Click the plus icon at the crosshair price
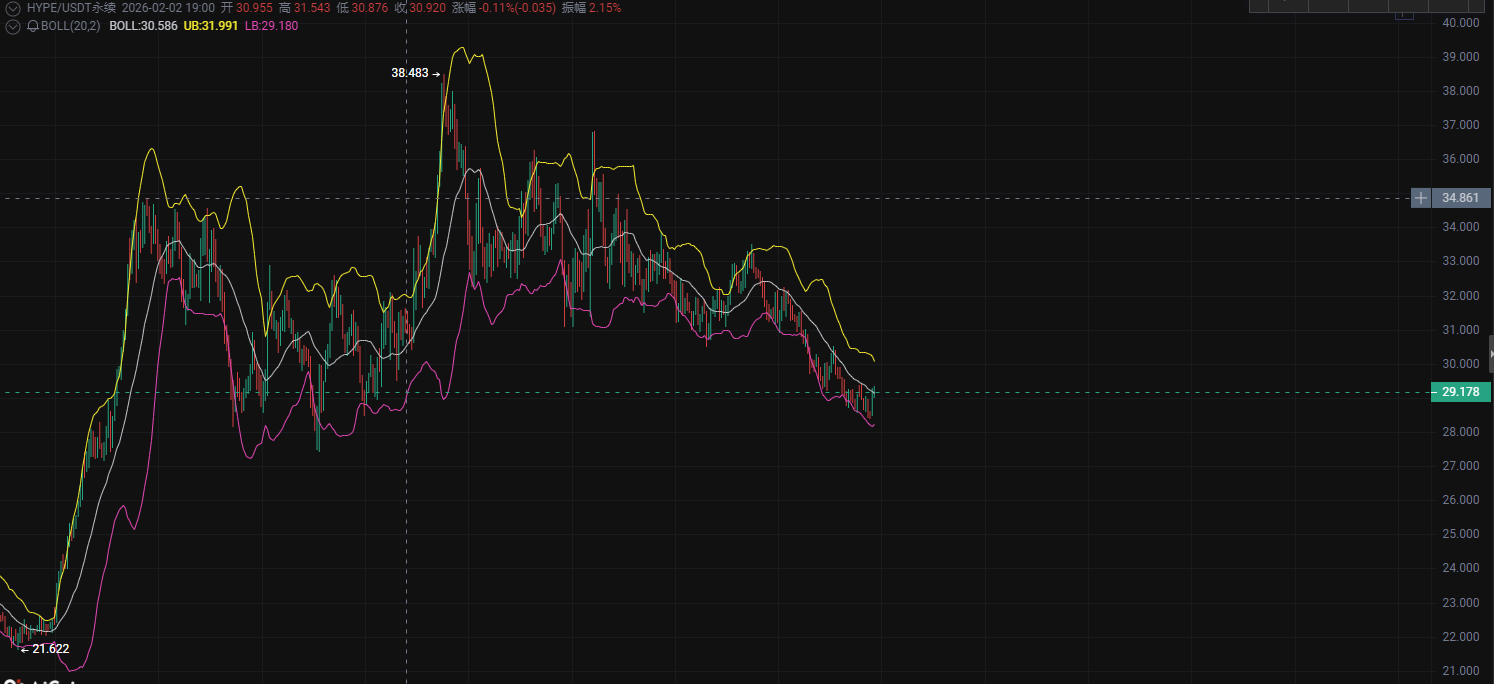 point(1421,198)
